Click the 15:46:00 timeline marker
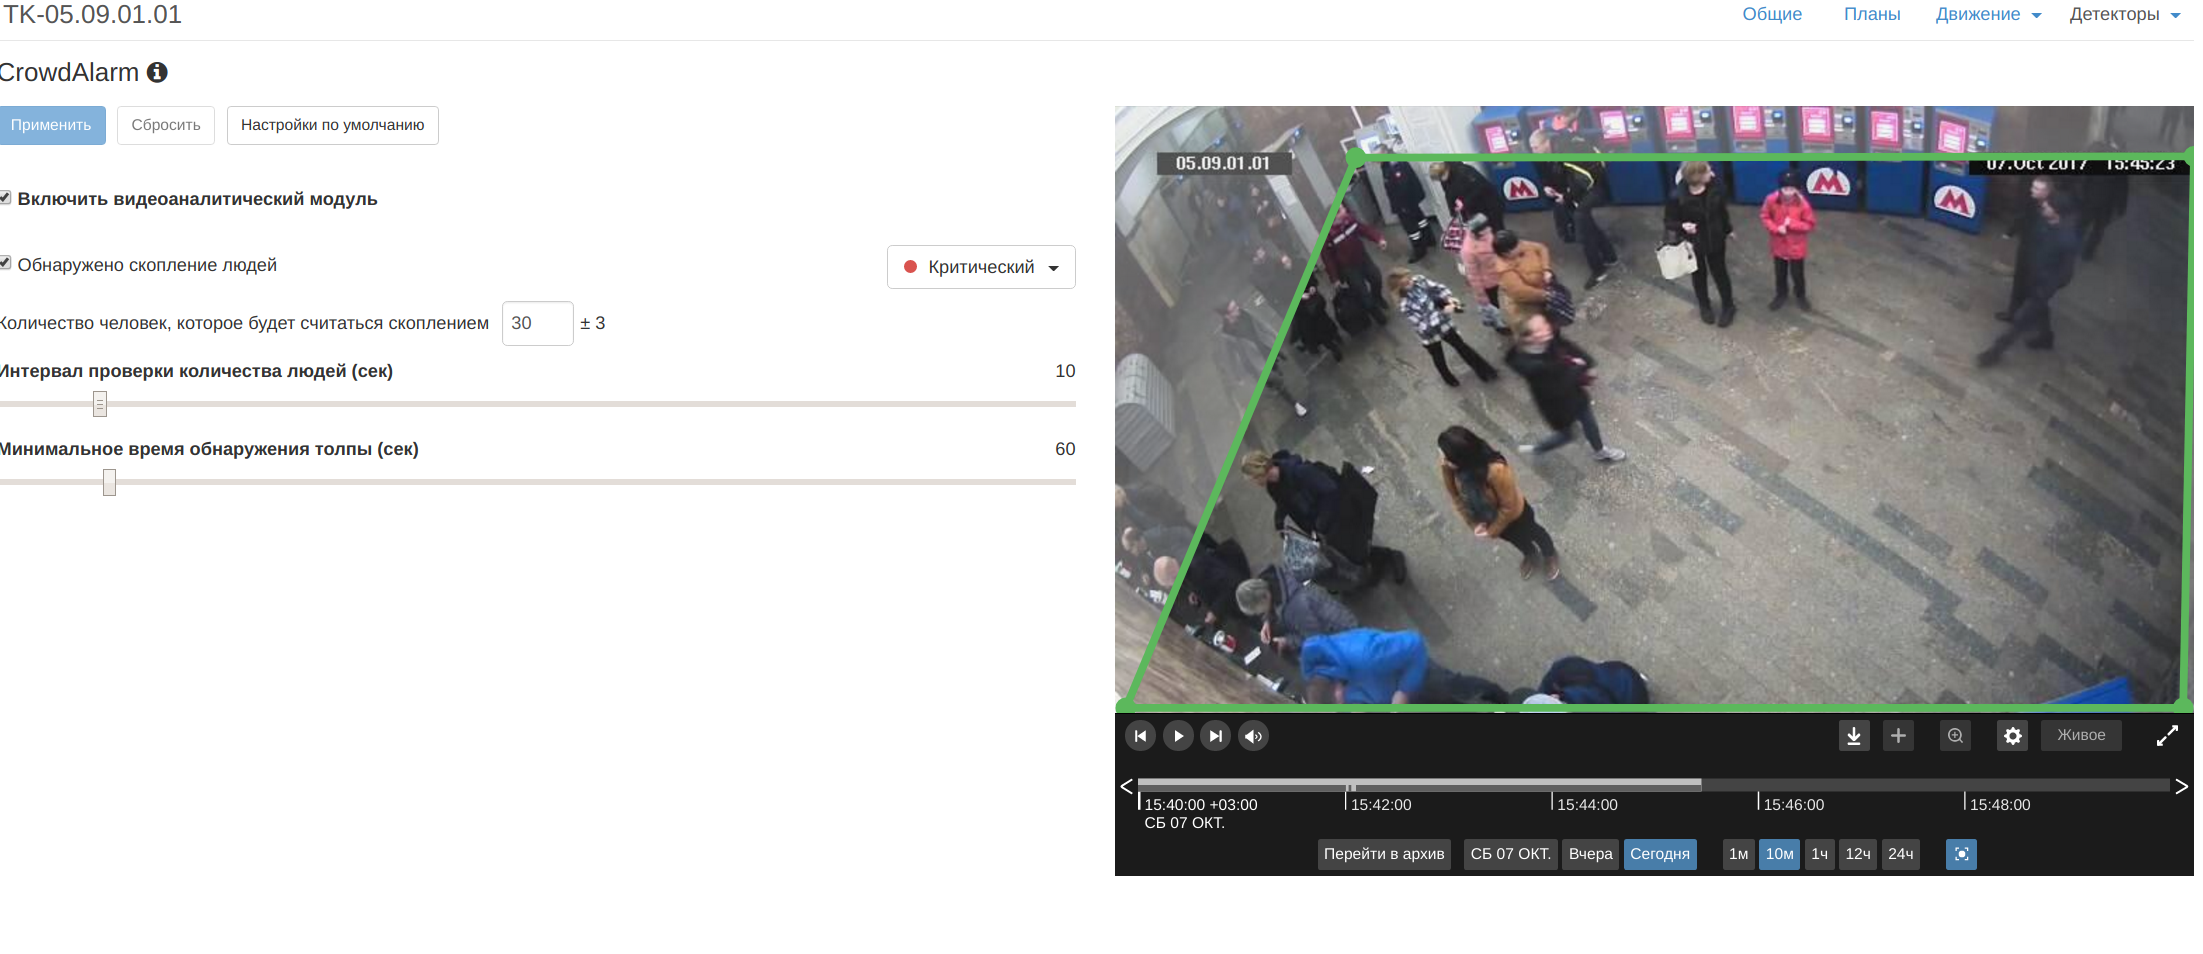This screenshot has width=2203, height=954. tap(1793, 804)
